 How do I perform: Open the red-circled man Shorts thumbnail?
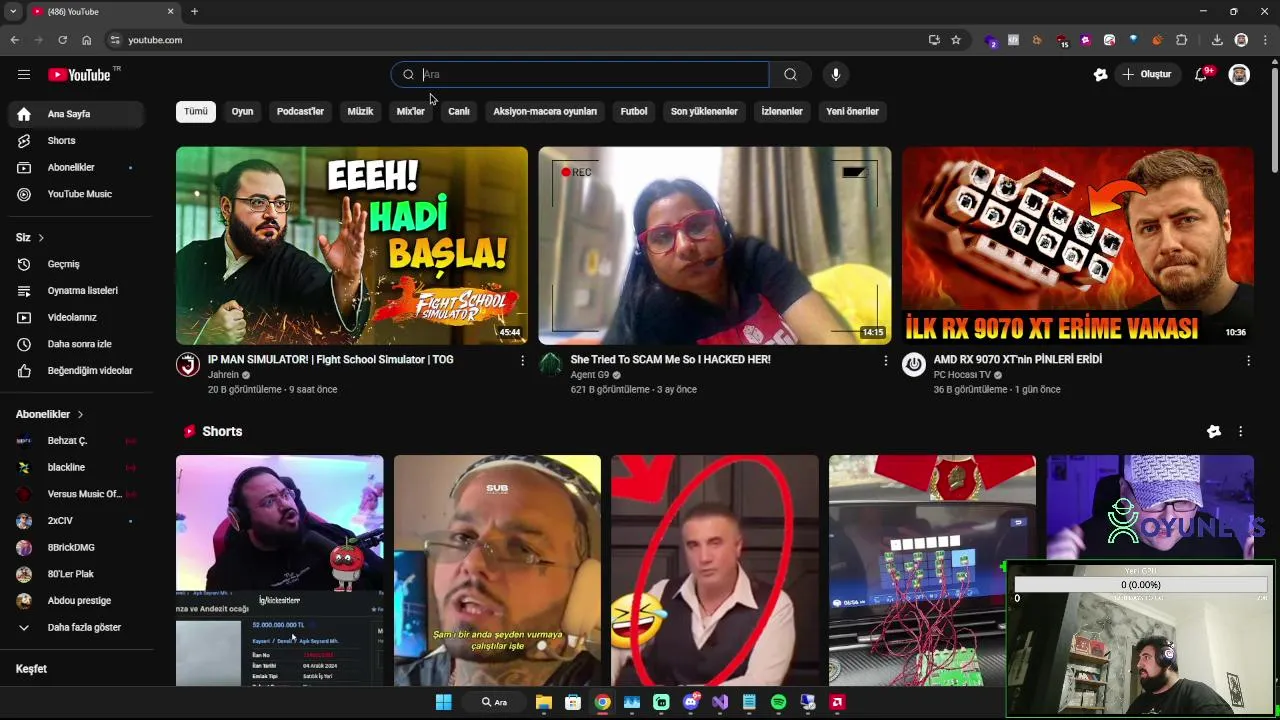pyautogui.click(x=714, y=570)
